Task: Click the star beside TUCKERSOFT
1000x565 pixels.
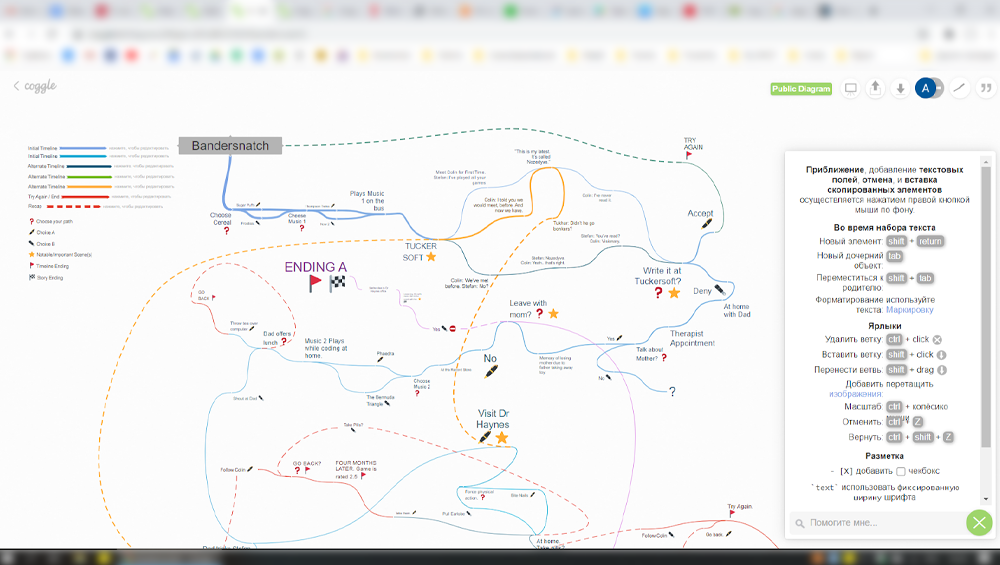Action: (431, 256)
